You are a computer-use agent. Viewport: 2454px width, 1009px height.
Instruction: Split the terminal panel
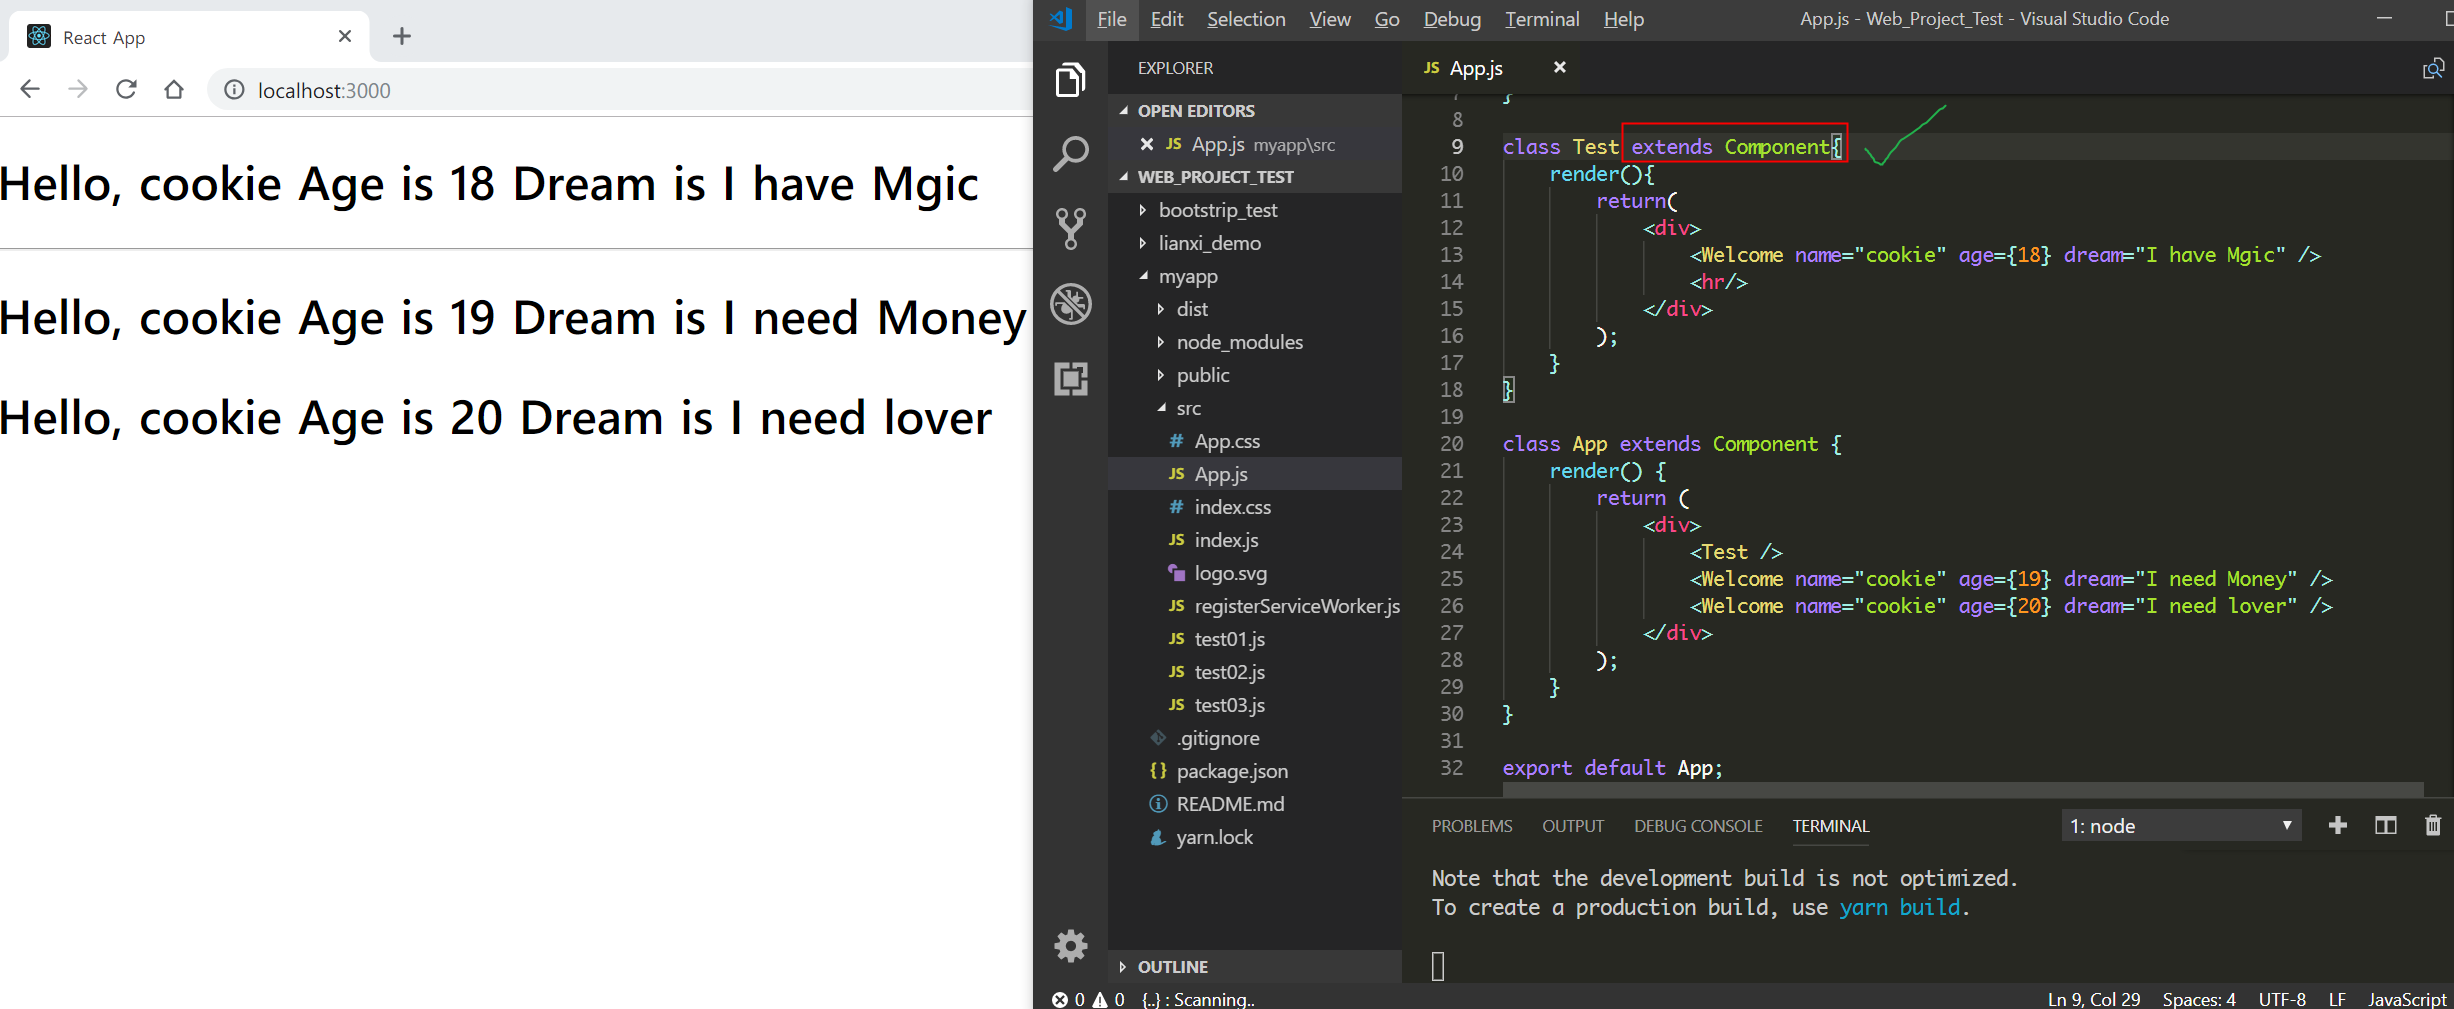(2386, 825)
